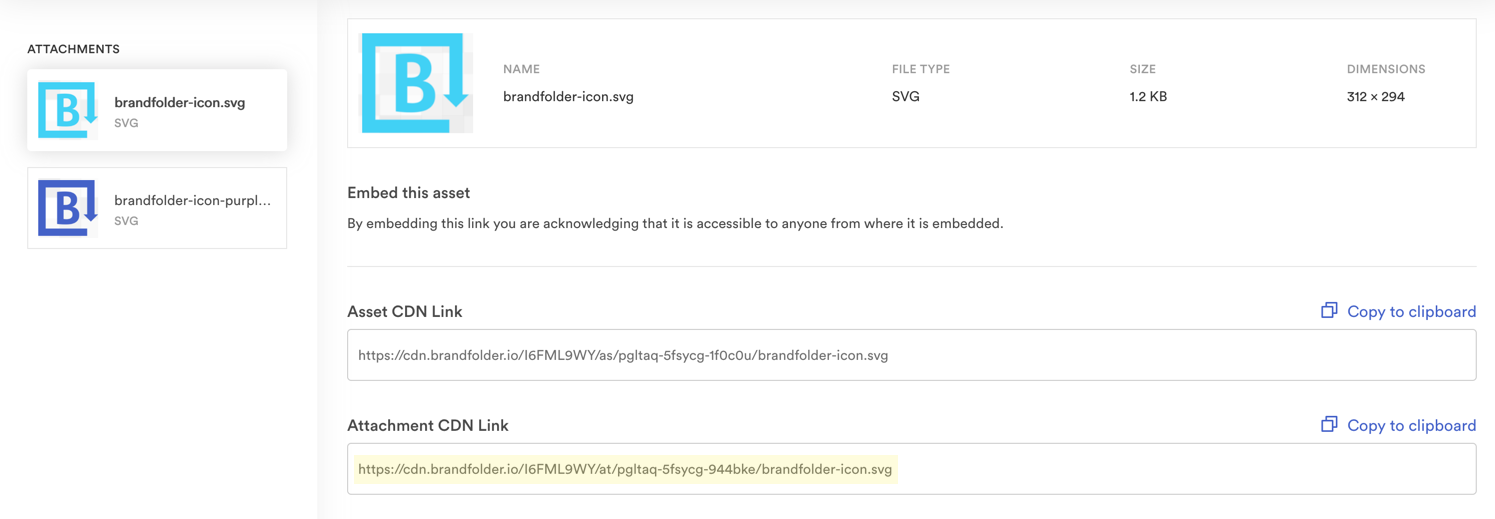Click the highlighted Attachment CDN URL text
The width and height of the screenshot is (1495, 519).
(x=625, y=469)
